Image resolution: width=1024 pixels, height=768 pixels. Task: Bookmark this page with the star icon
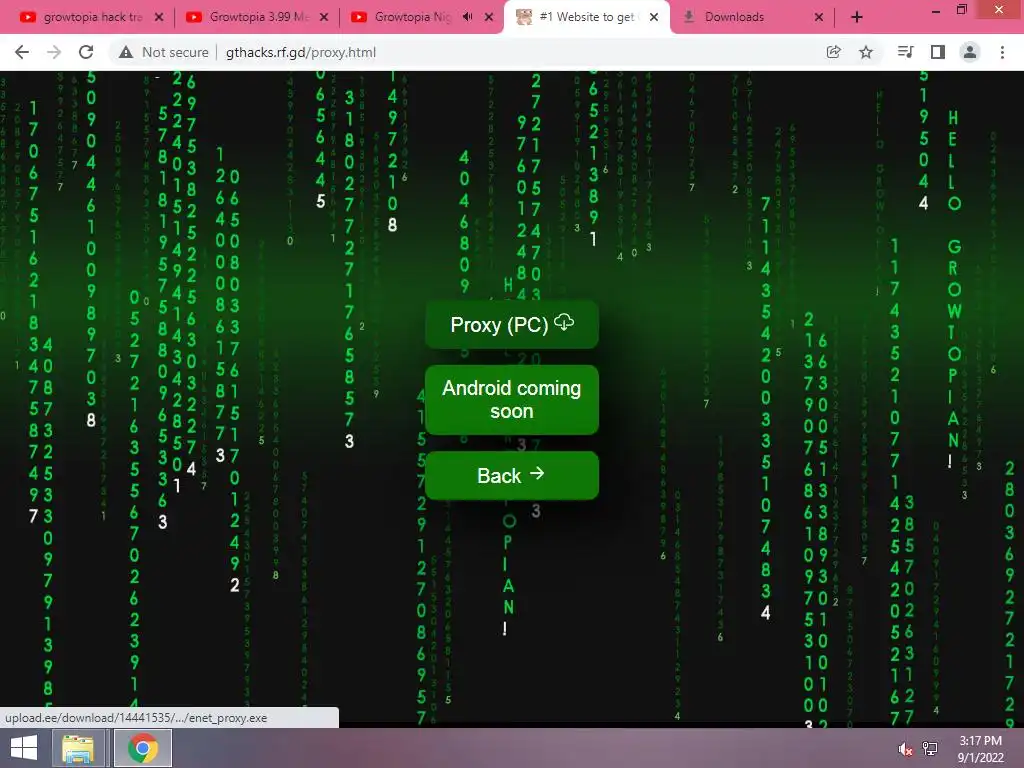(866, 52)
